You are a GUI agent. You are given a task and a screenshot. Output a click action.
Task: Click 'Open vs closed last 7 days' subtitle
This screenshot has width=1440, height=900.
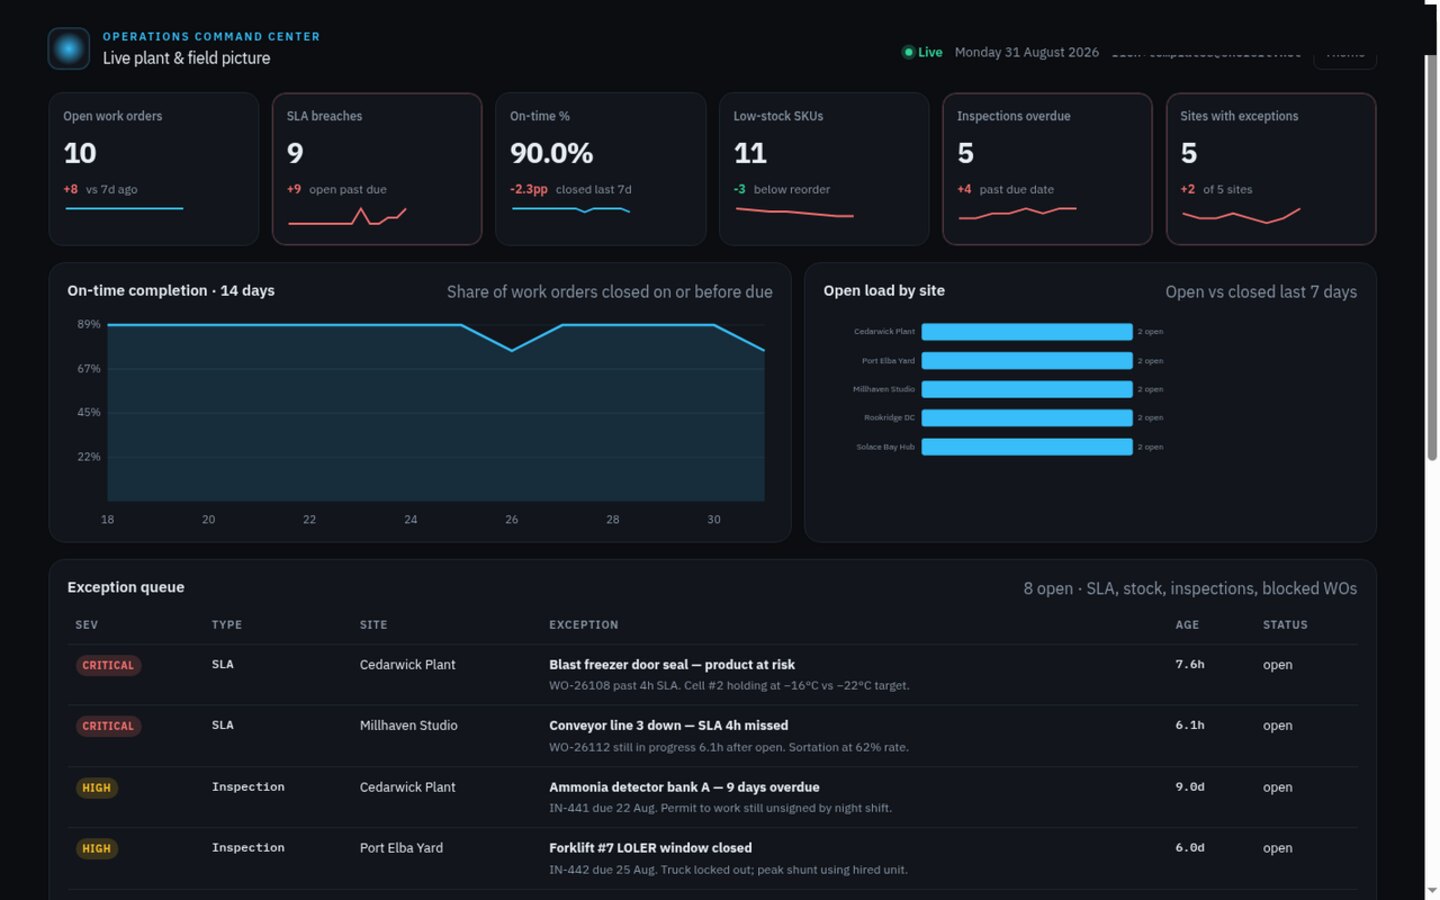(1261, 292)
